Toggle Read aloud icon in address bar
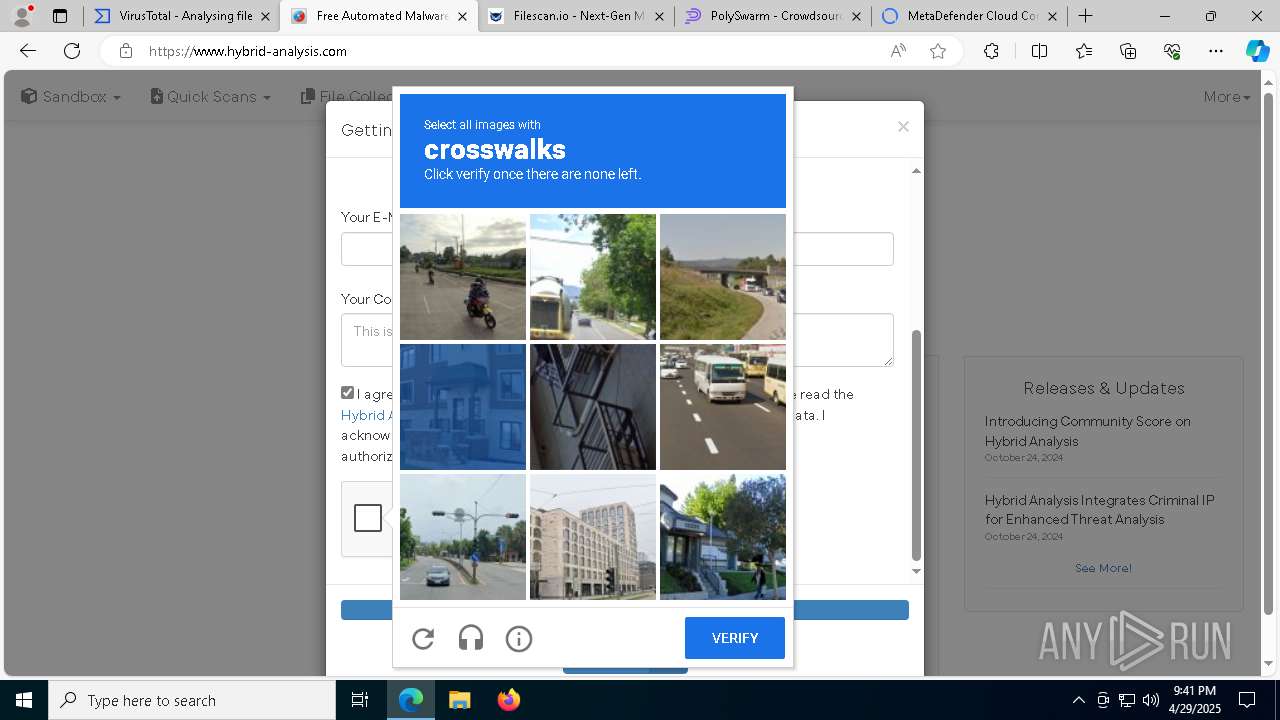This screenshot has height=720, width=1280. pos(898,51)
